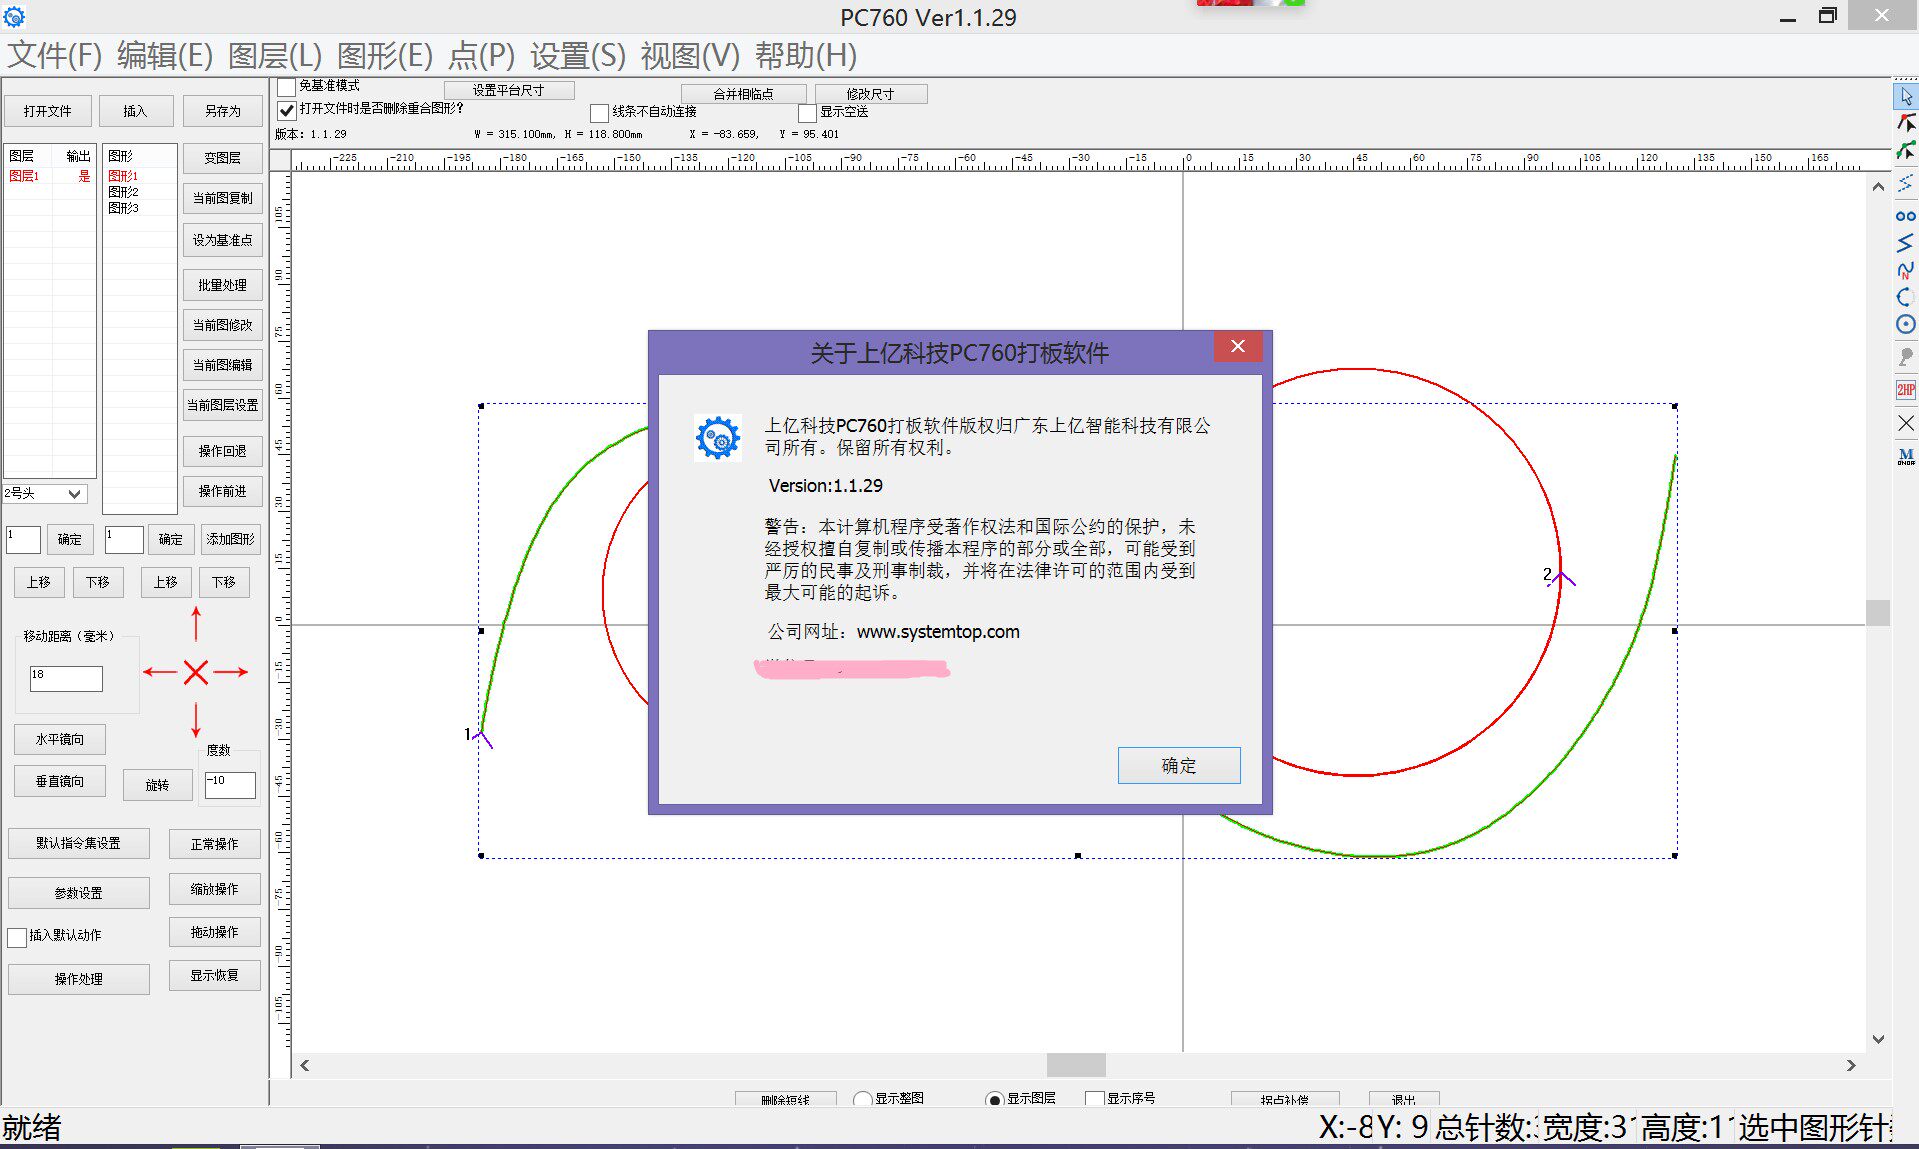
Task: Close the About PC760 dialog with X
Action: (1238, 346)
